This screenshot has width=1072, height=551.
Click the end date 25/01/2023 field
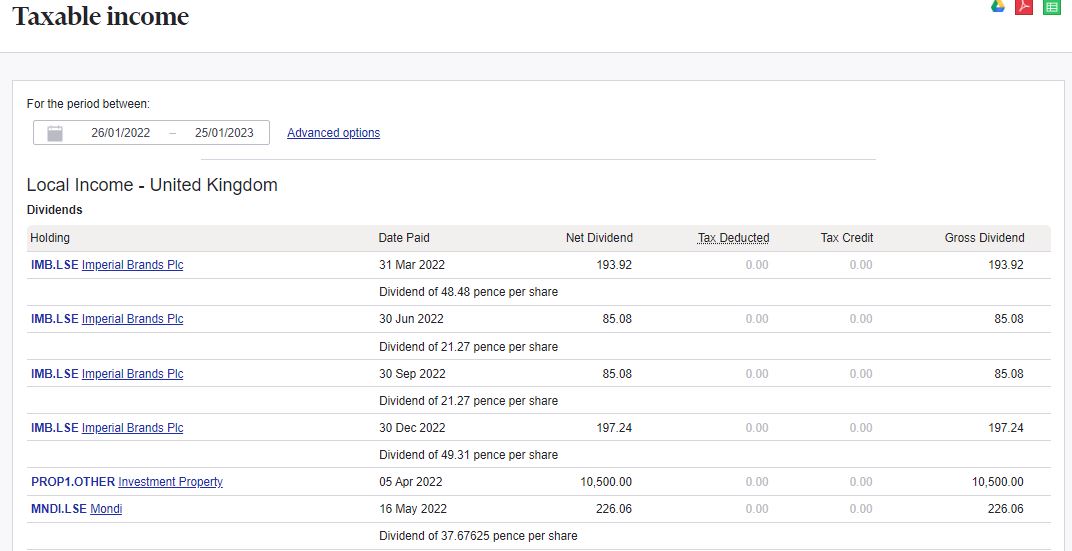(224, 133)
